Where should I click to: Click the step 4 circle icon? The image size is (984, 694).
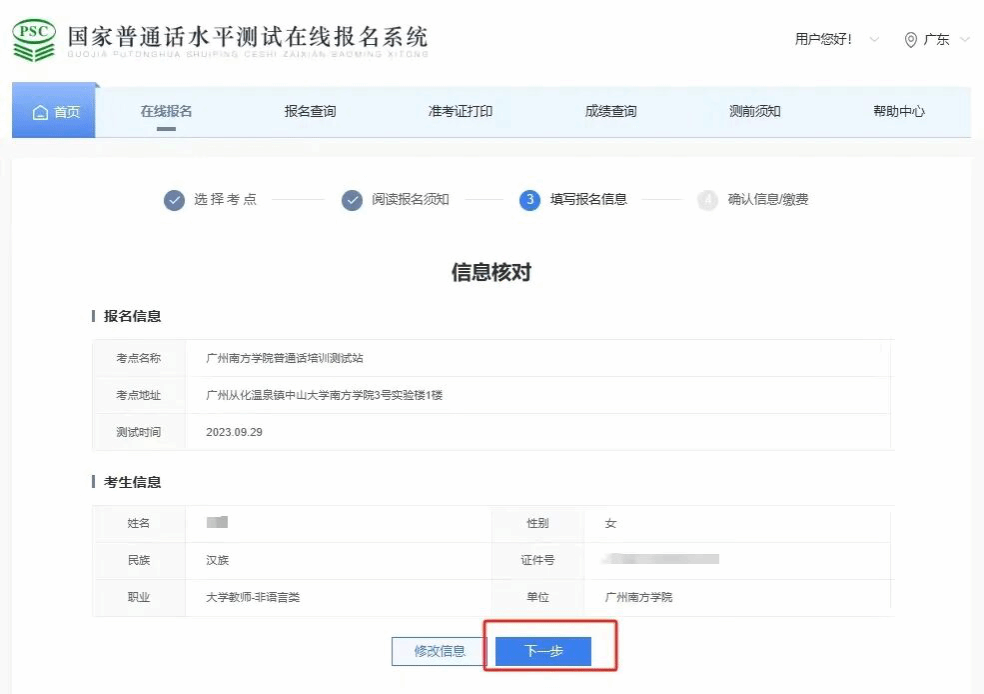708,200
